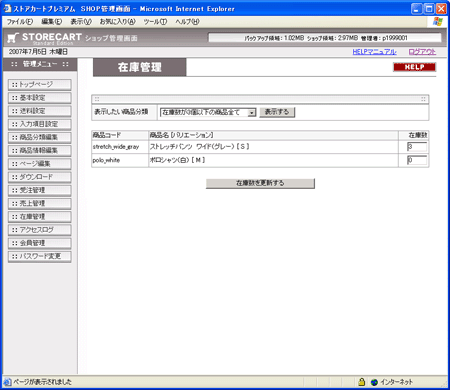450x390 pixels.
Task: Open 基本設定 from the menu
Action: click(x=40, y=98)
